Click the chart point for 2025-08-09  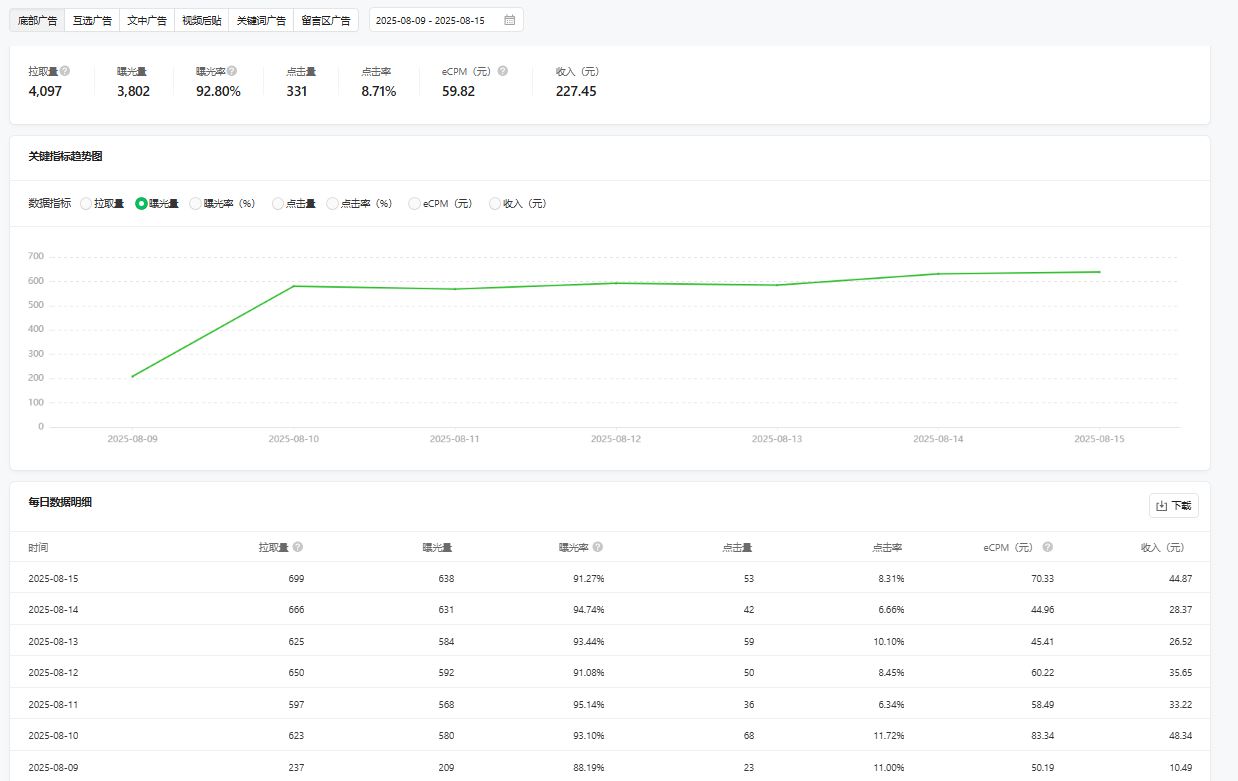click(133, 377)
